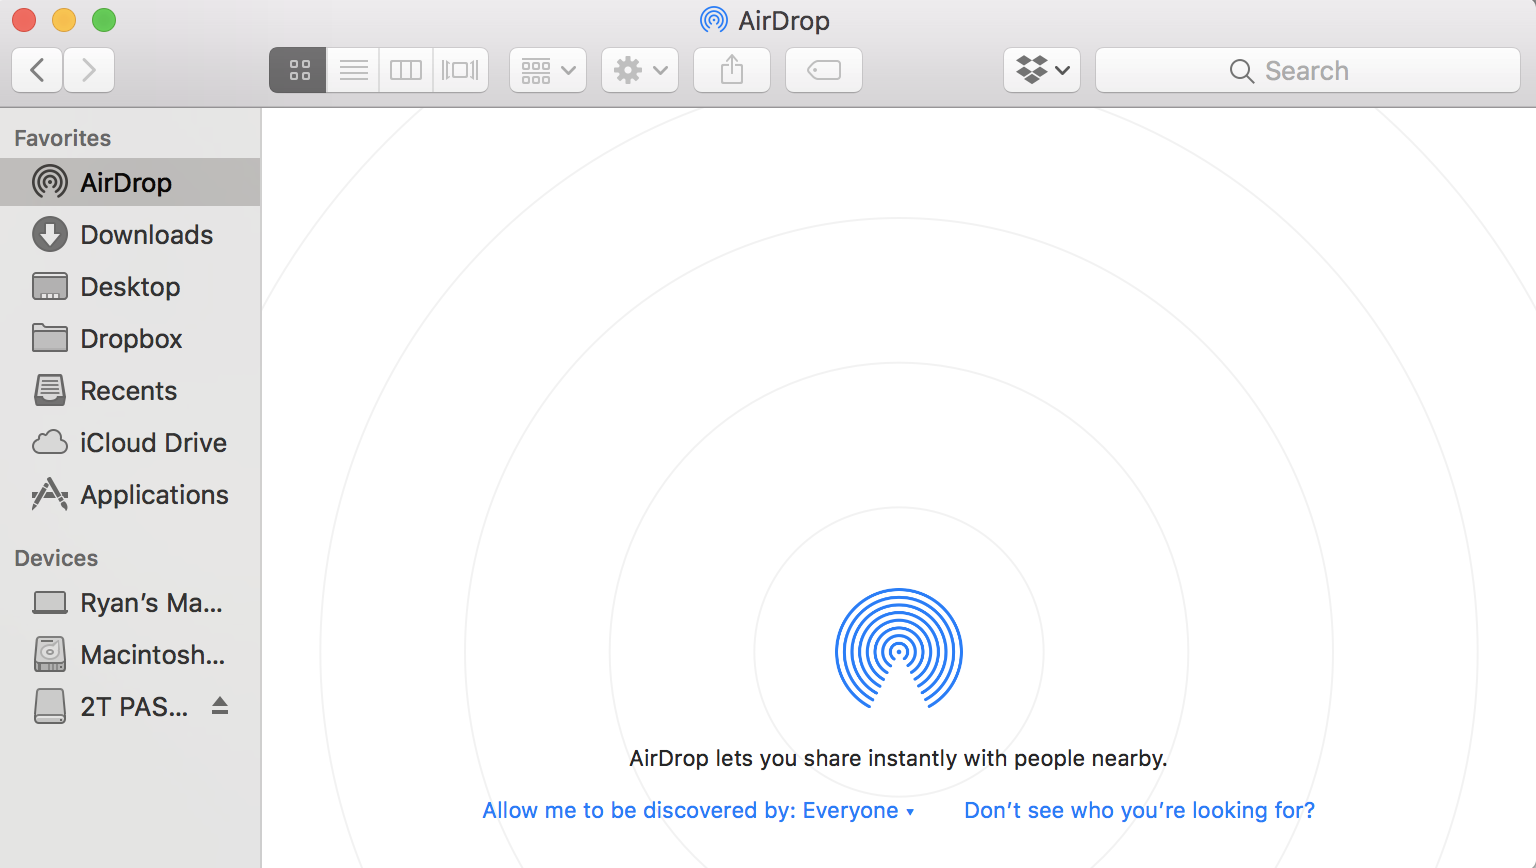Switch to list view
The image size is (1536, 868).
(353, 70)
